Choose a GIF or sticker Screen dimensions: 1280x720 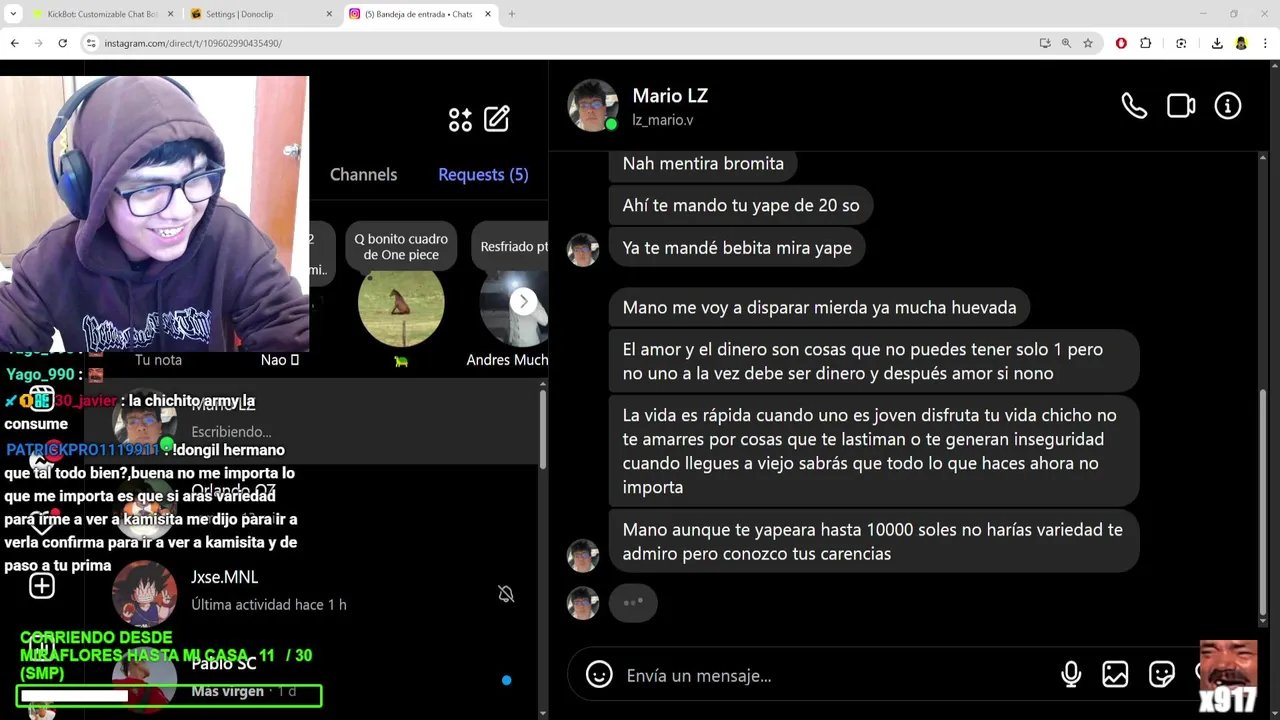pyautogui.click(x=1162, y=675)
